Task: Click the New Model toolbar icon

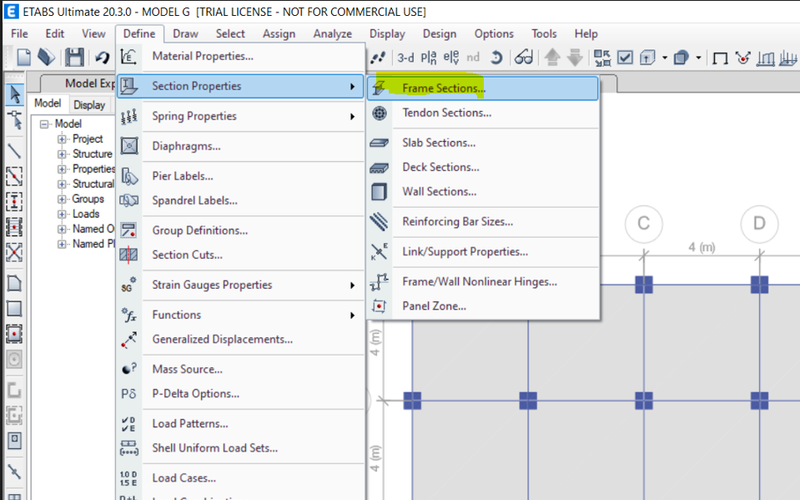Action: 23,57
